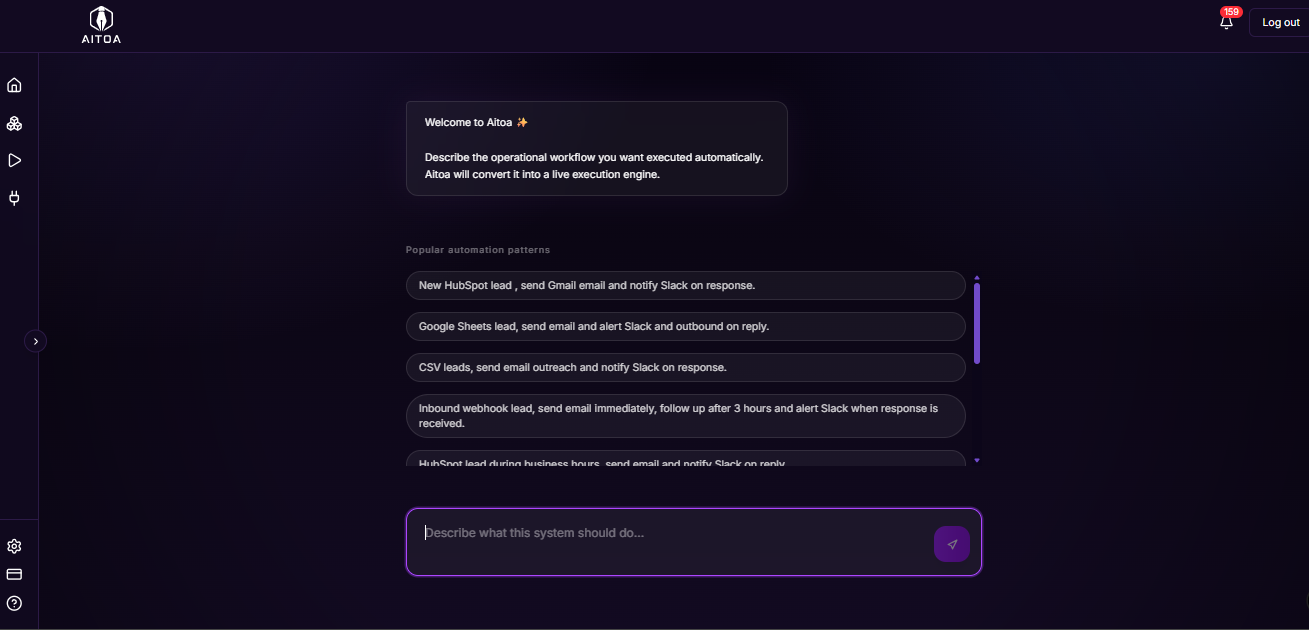The image size is (1309, 630).
Task: Click the Log out button
Action: click(x=1279, y=22)
